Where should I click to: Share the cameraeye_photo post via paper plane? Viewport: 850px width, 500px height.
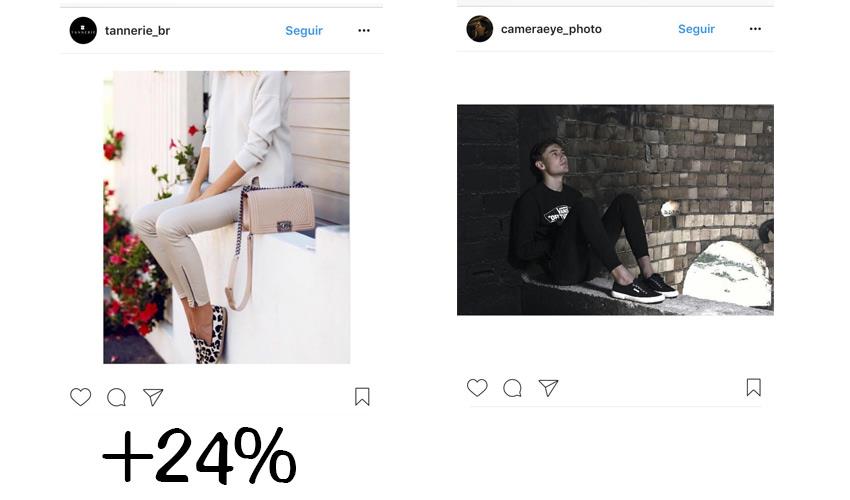548,388
